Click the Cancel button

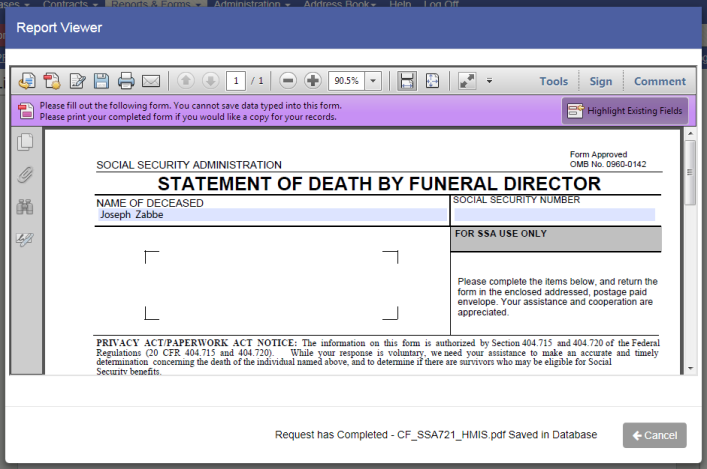tap(655, 435)
